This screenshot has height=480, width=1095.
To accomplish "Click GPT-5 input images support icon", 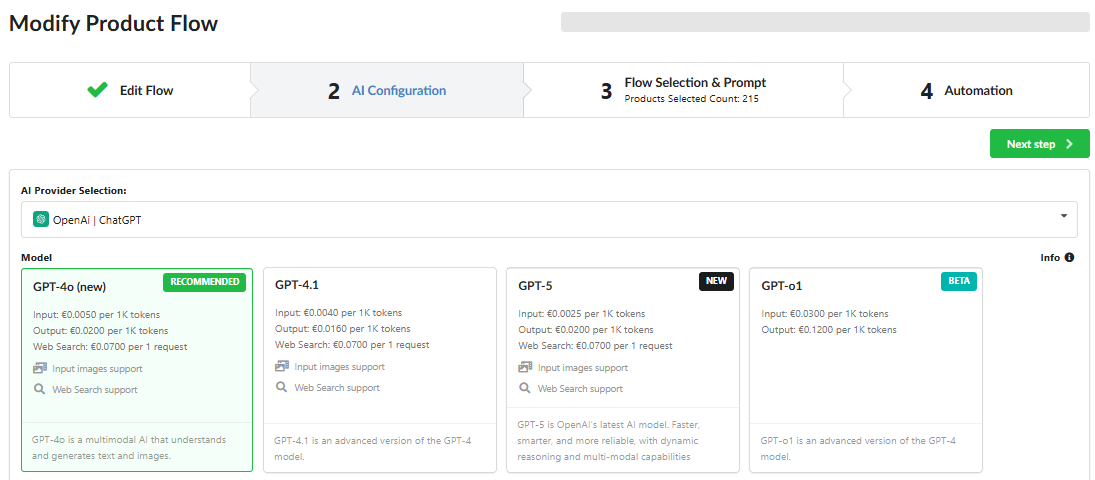I will [525, 367].
